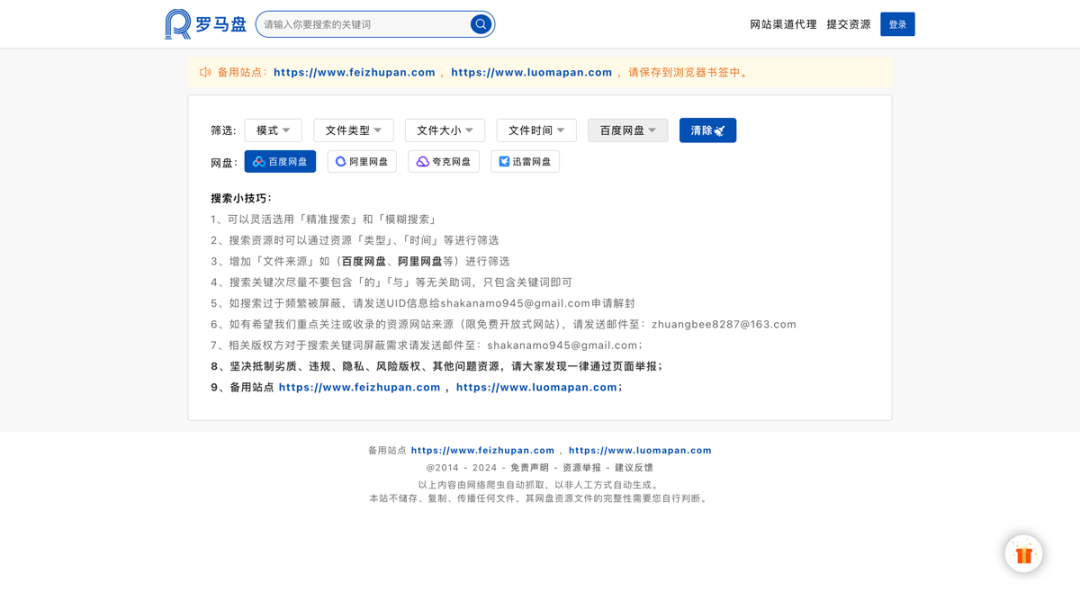Expand the 百度网盘 filter dropdown
Image resolution: width=1080 pixels, height=610 pixels.
627,130
